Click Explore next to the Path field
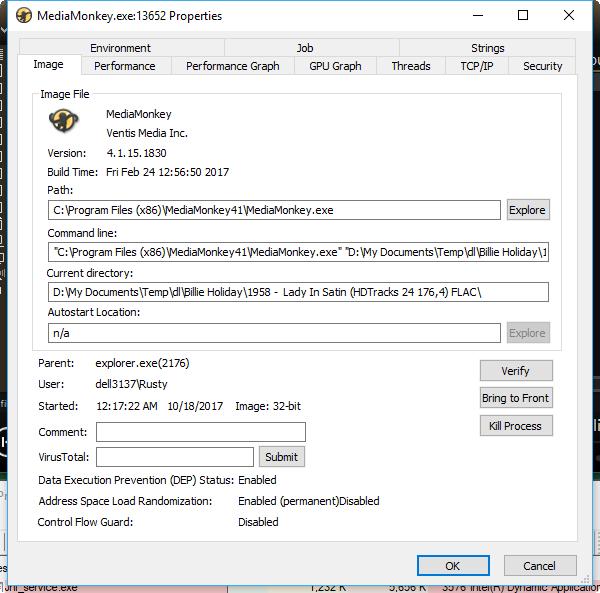 click(x=527, y=210)
